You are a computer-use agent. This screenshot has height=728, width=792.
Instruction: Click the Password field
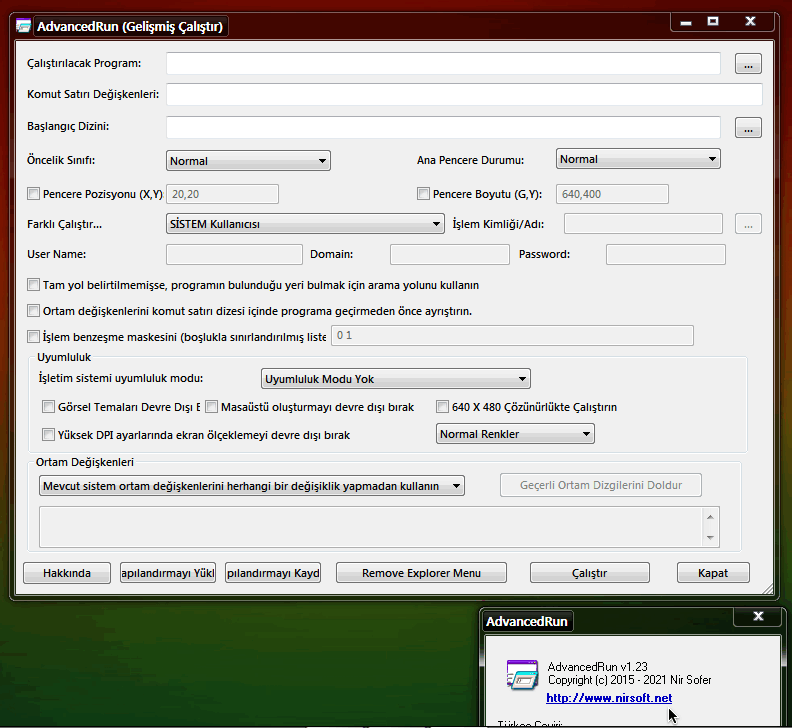click(666, 255)
